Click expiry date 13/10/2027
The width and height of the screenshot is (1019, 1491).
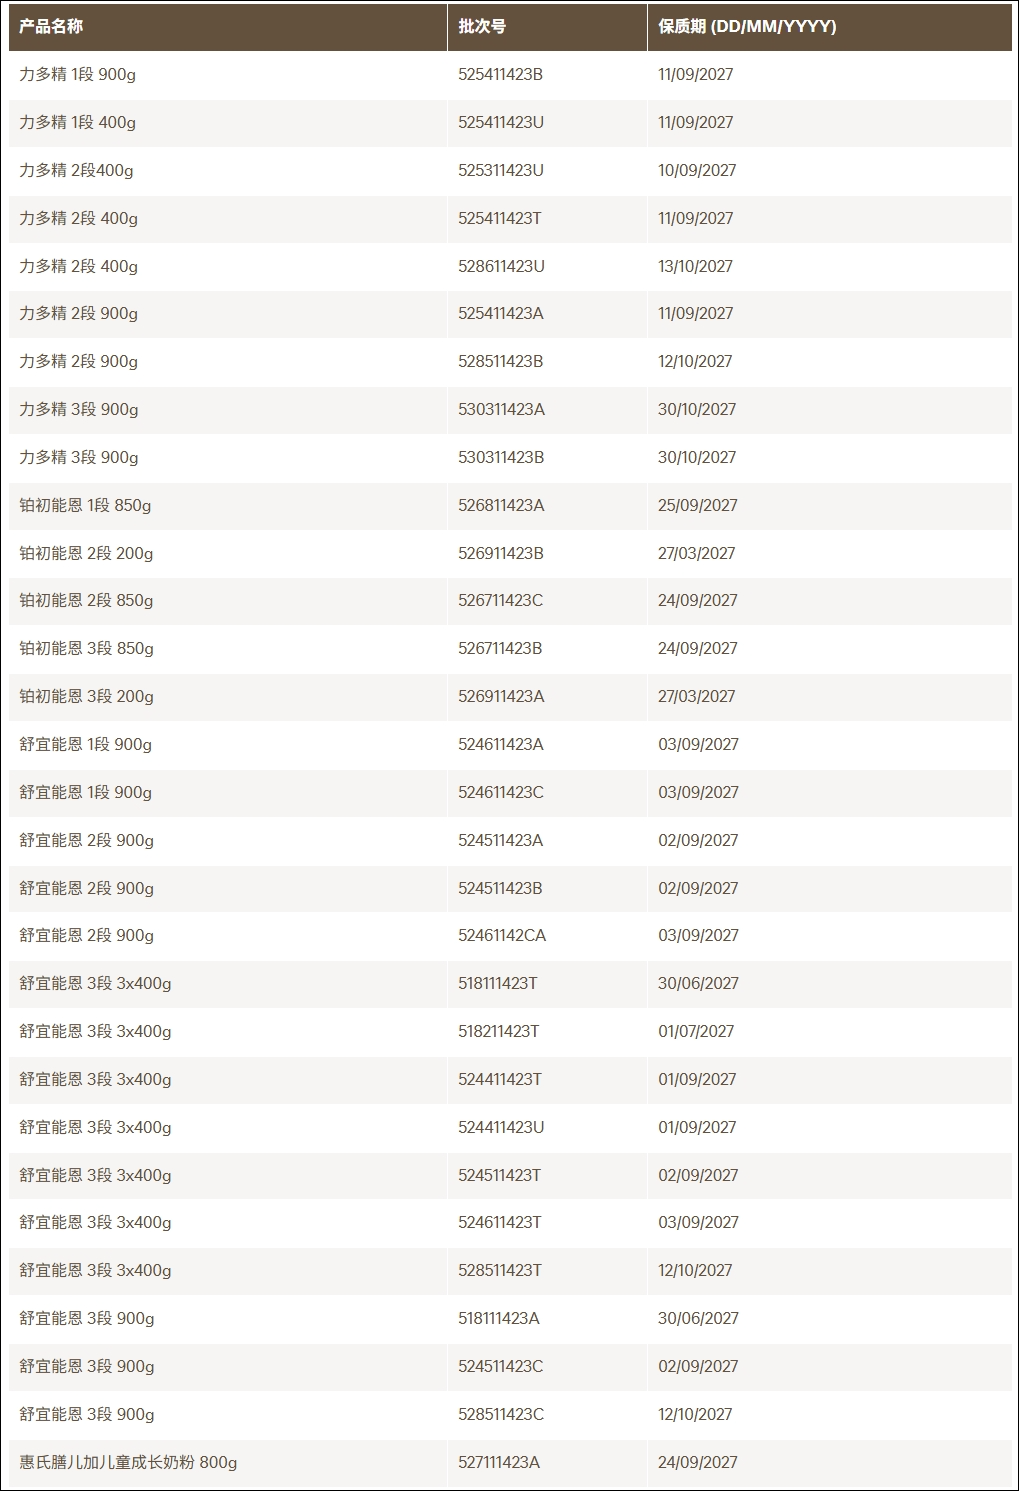point(695,266)
